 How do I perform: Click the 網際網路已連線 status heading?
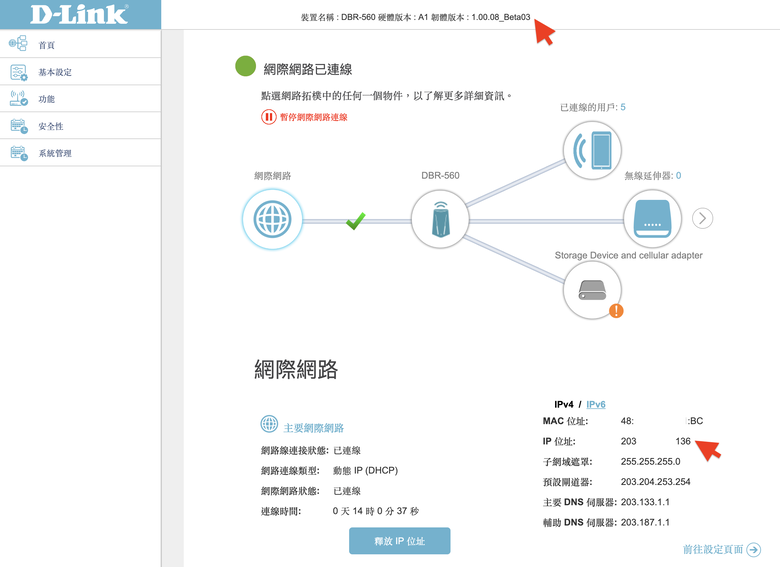[x=307, y=69]
